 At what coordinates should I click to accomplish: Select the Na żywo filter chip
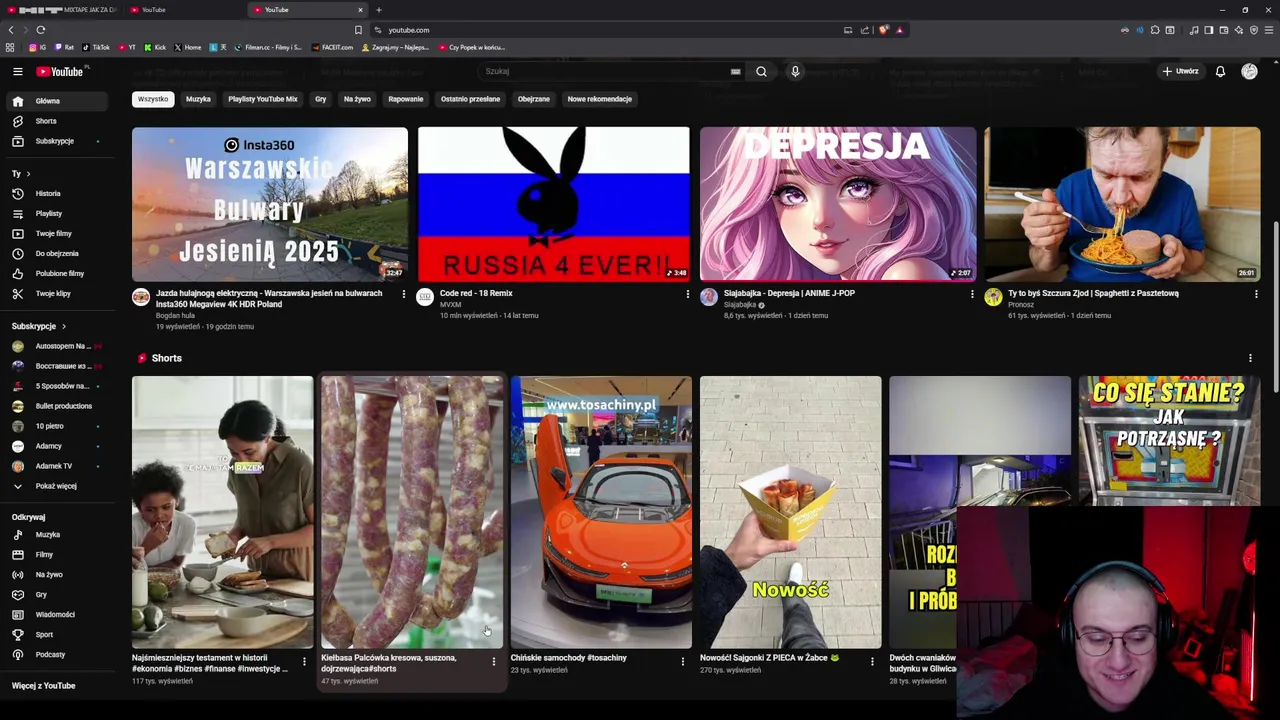357,99
